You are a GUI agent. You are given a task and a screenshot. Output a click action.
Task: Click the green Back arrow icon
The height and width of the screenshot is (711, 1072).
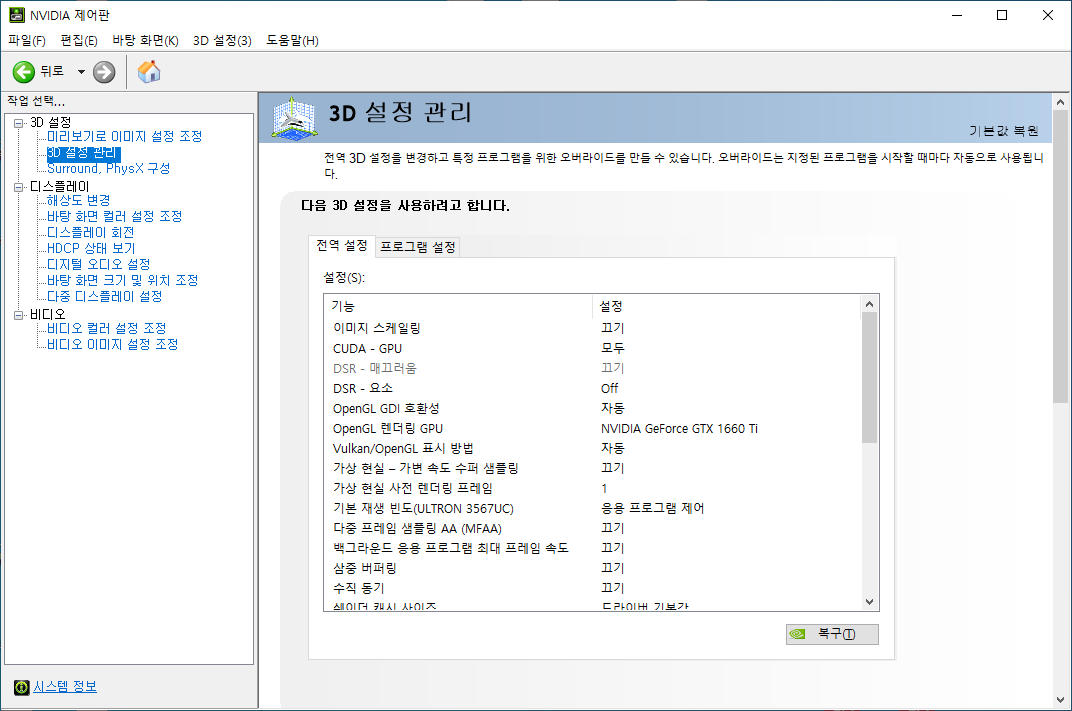pyautogui.click(x=23, y=72)
